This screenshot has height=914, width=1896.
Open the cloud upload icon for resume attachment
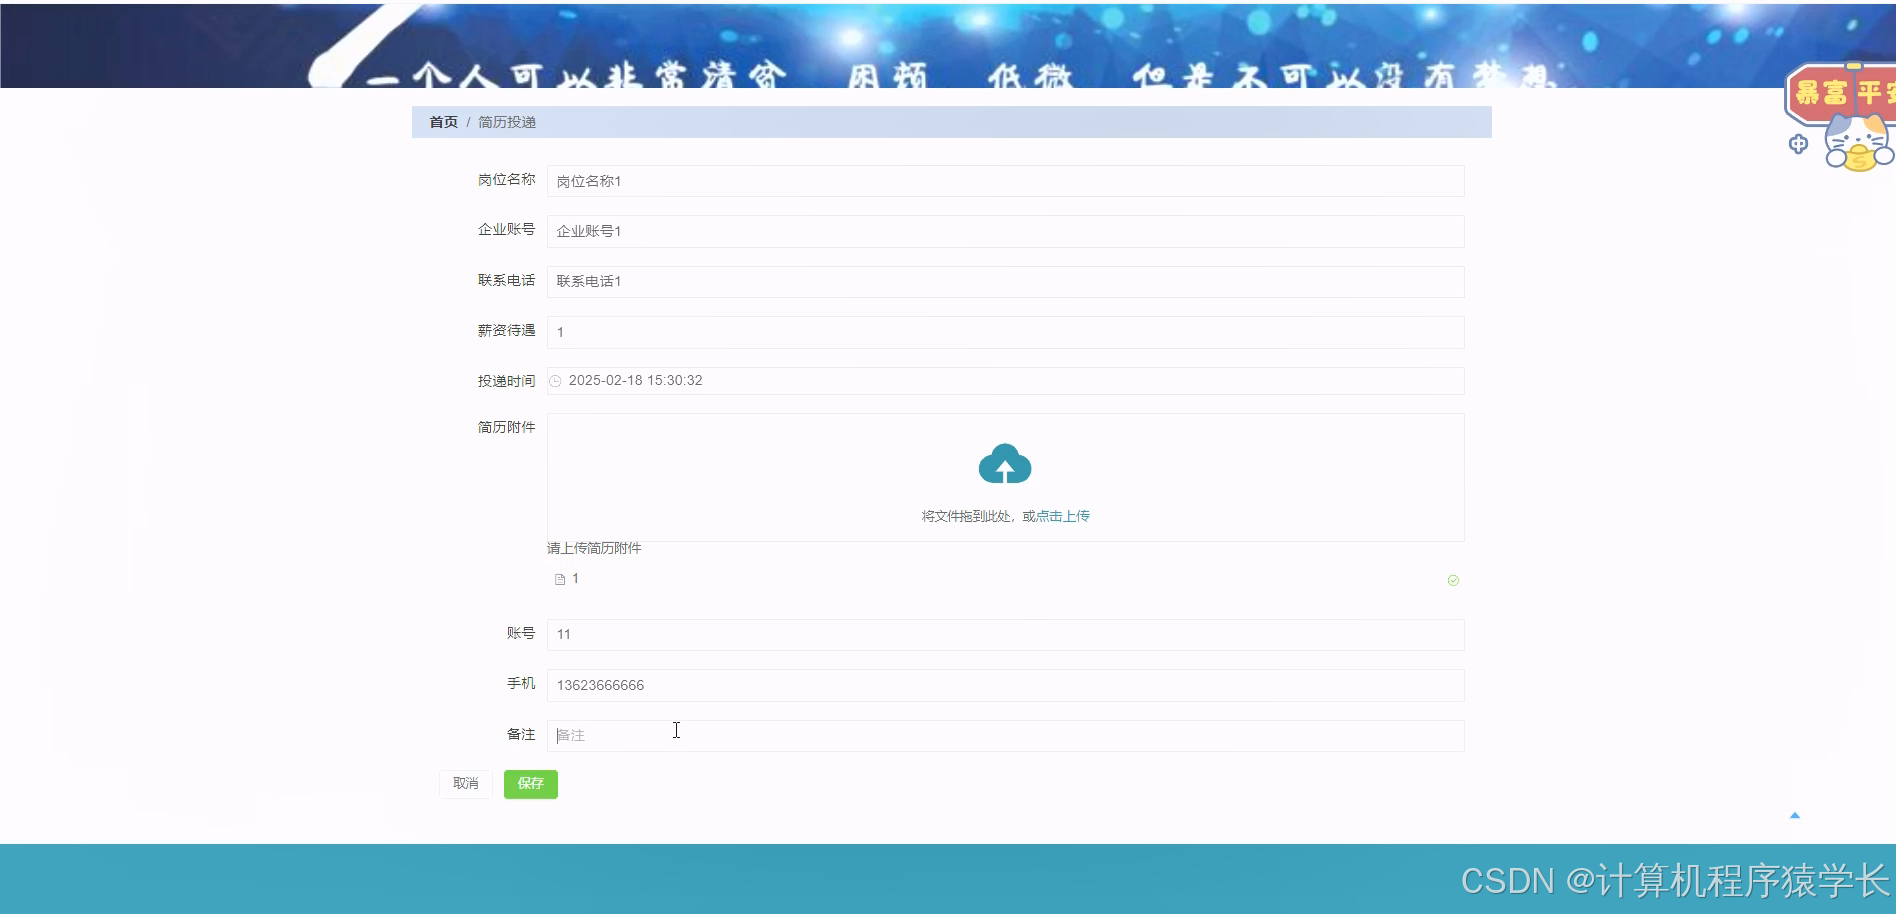coord(1005,463)
